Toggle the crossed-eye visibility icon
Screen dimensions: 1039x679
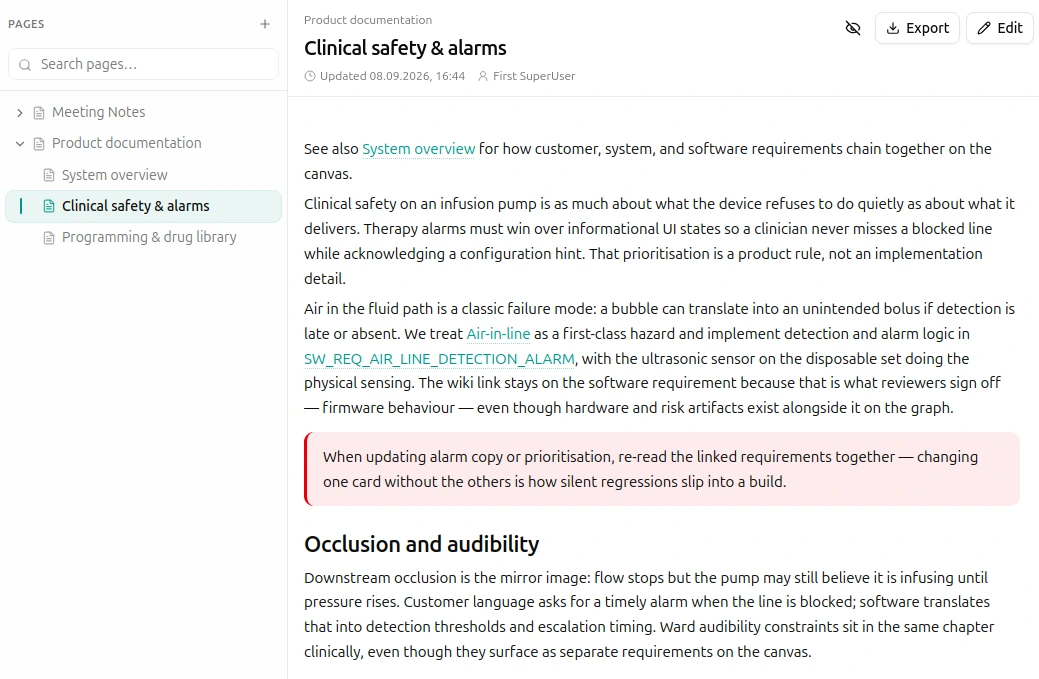coord(853,28)
